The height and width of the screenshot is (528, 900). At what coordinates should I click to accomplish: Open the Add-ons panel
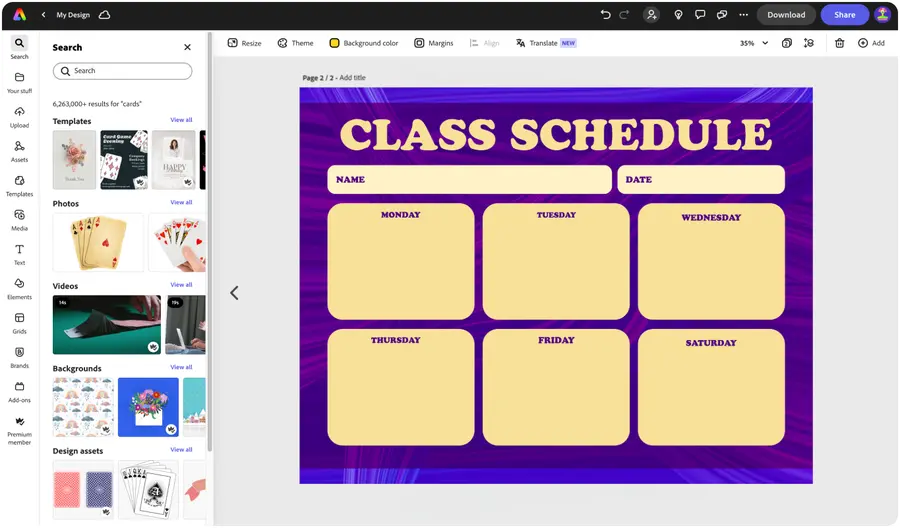[x=20, y=392]
